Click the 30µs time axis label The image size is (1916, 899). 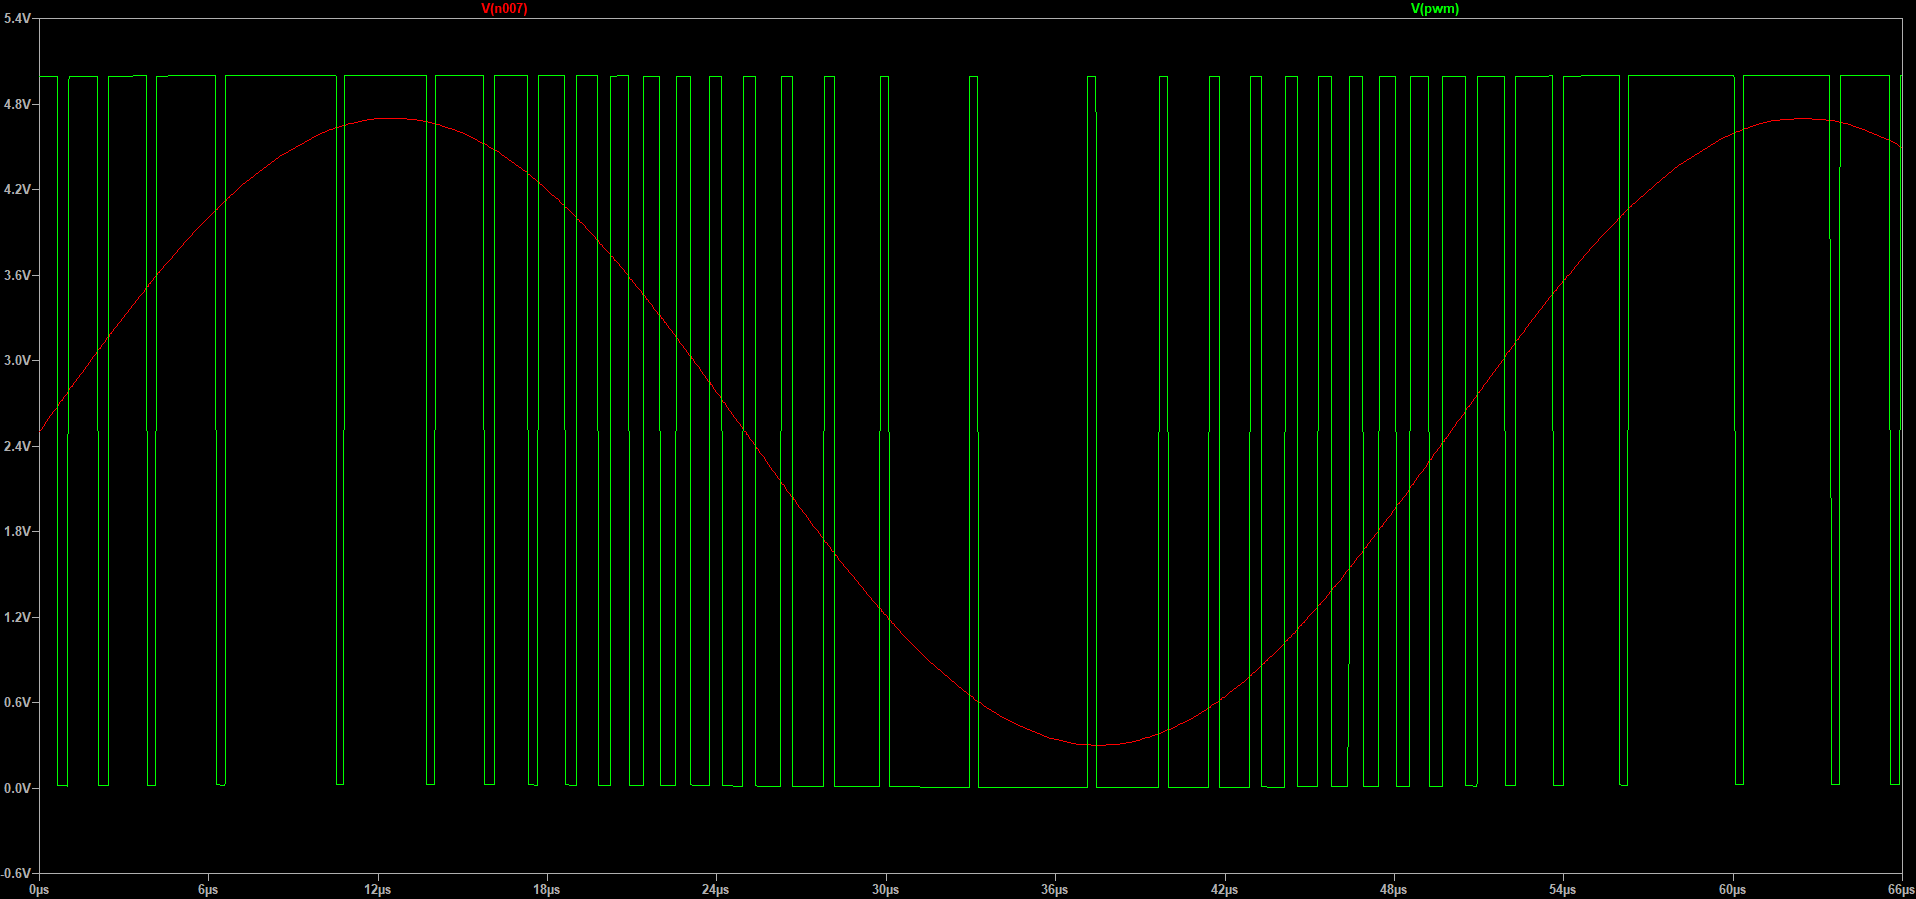click(886, 889)
